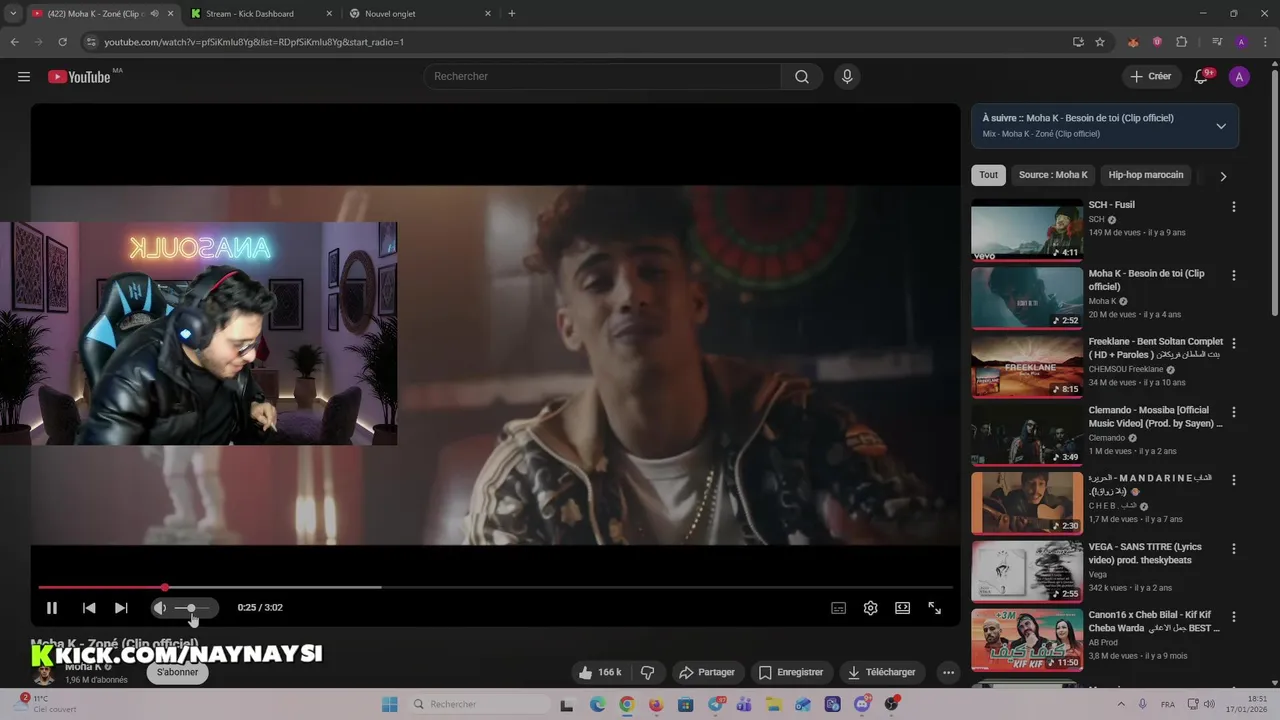Image resolution: width=1280 pixels, height=720 pixels.
Task: Open options menu for Freeklane Bent Soltan
Action: click(1233, 343)
